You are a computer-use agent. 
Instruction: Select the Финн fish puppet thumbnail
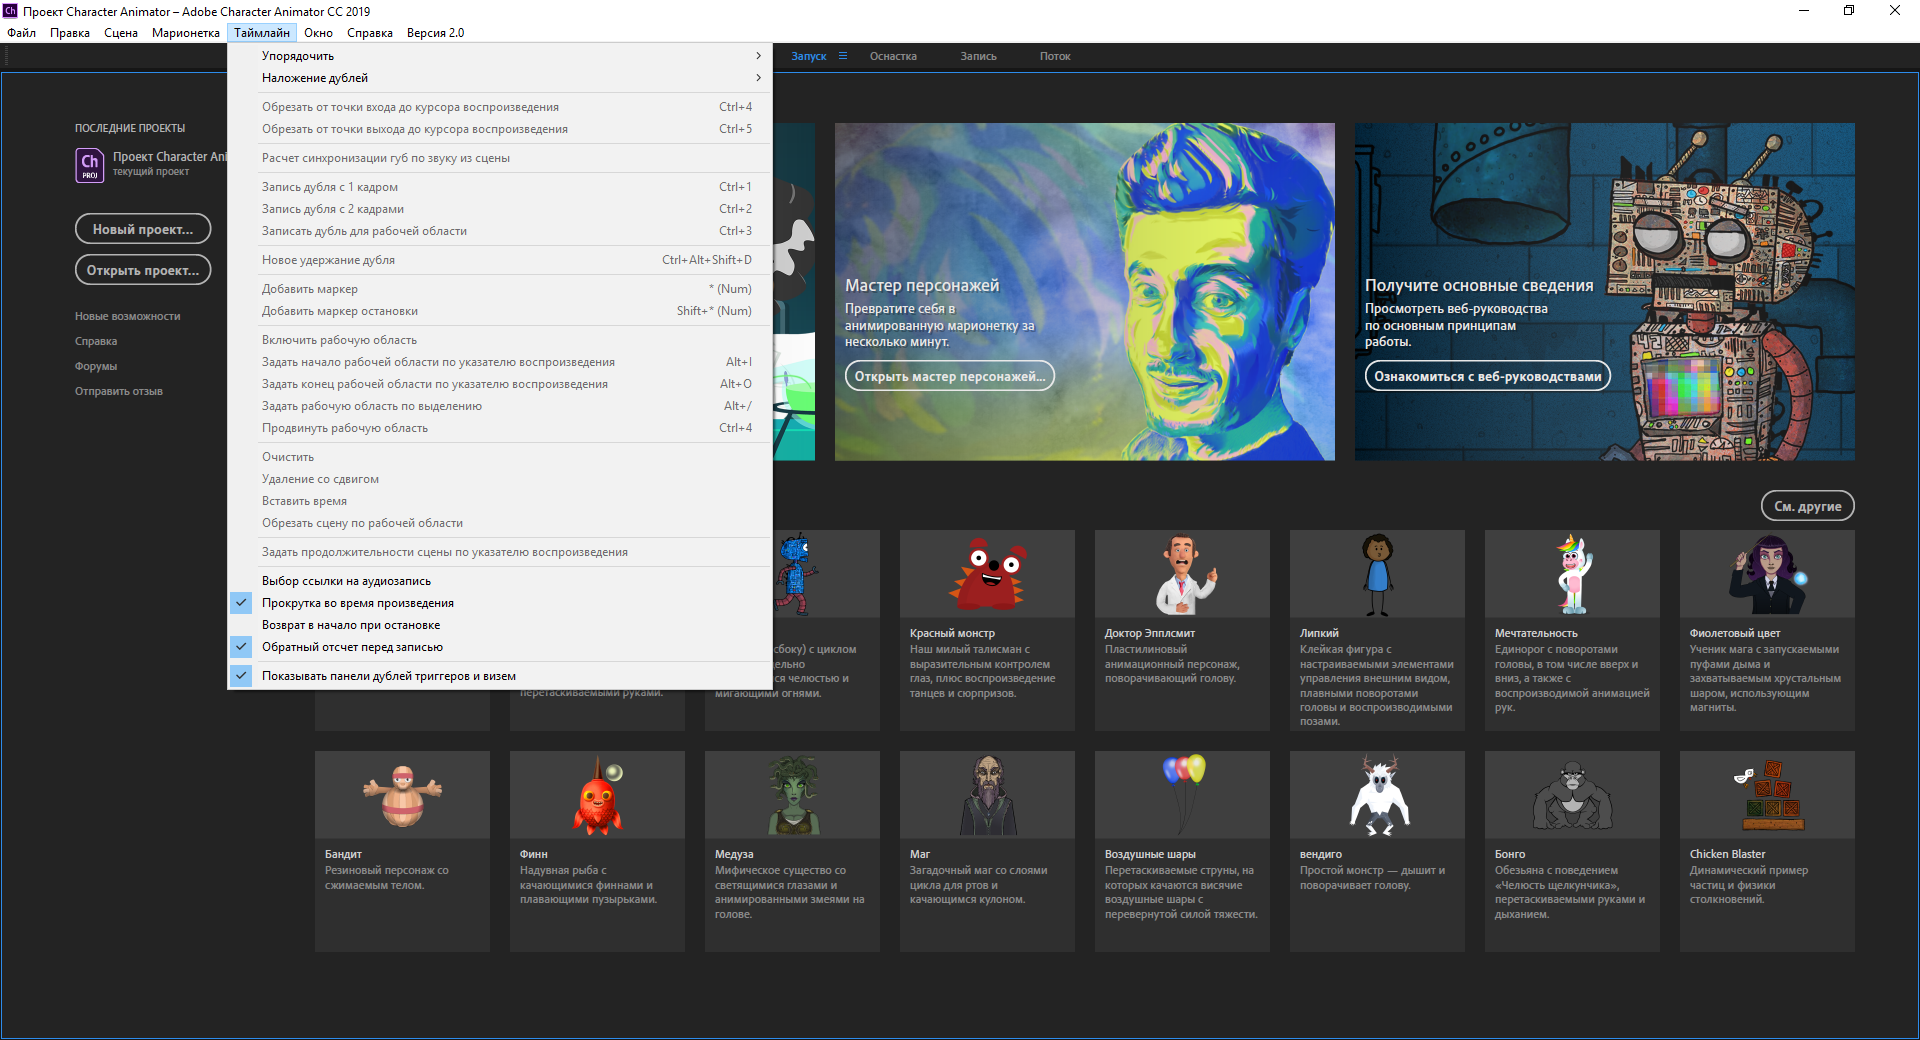pyautogui.click(x=597, y=795)
